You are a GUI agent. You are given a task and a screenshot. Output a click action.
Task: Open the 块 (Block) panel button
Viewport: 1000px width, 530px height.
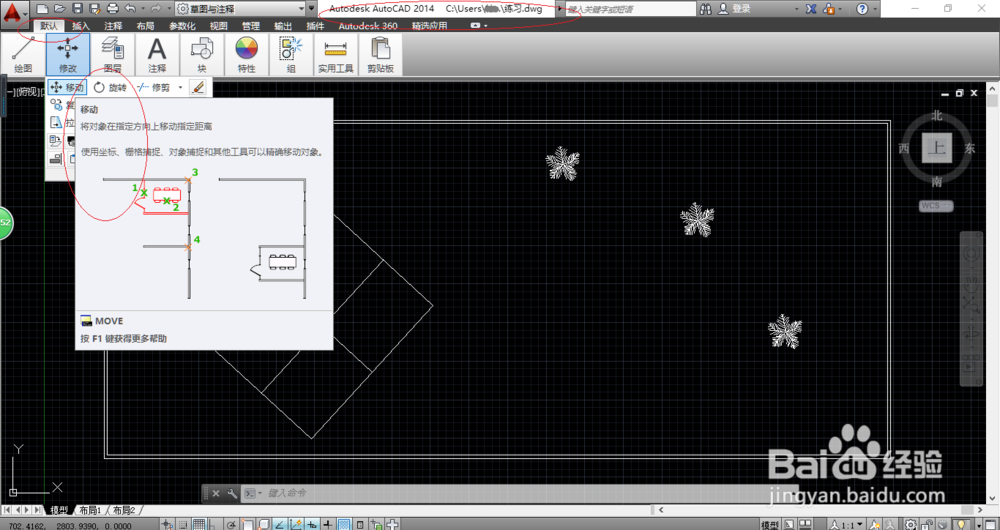pyautogui.click(x=202, y=54)
